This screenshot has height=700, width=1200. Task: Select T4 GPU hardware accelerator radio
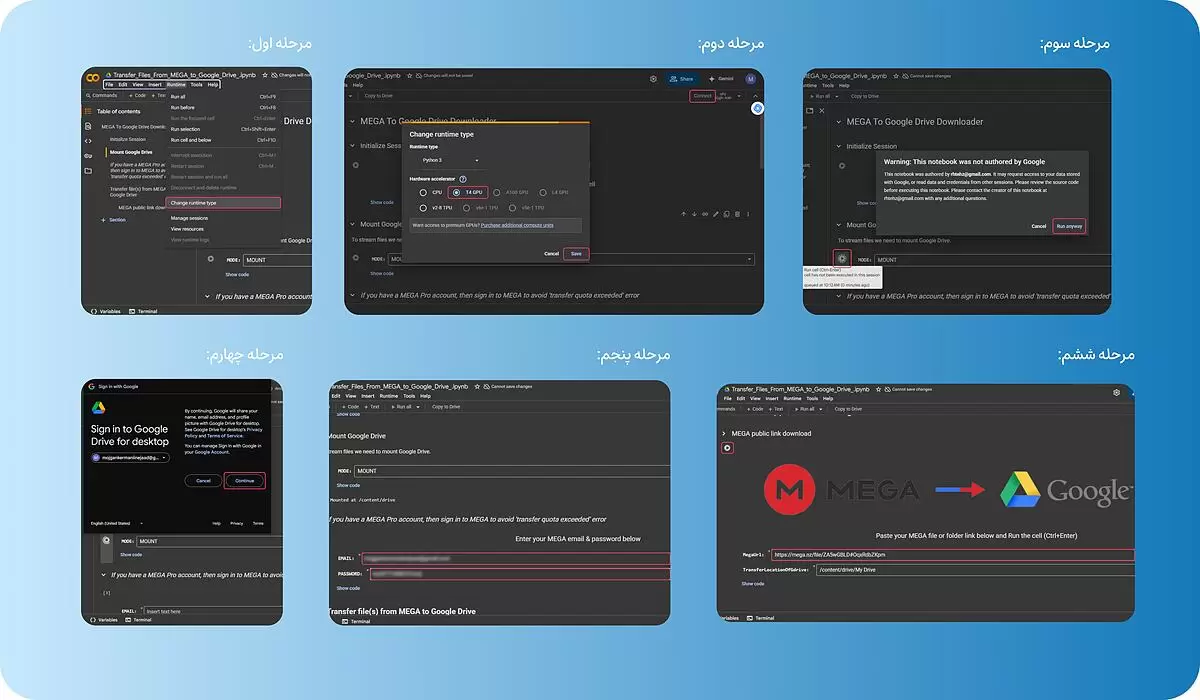[x=457, y=192]
